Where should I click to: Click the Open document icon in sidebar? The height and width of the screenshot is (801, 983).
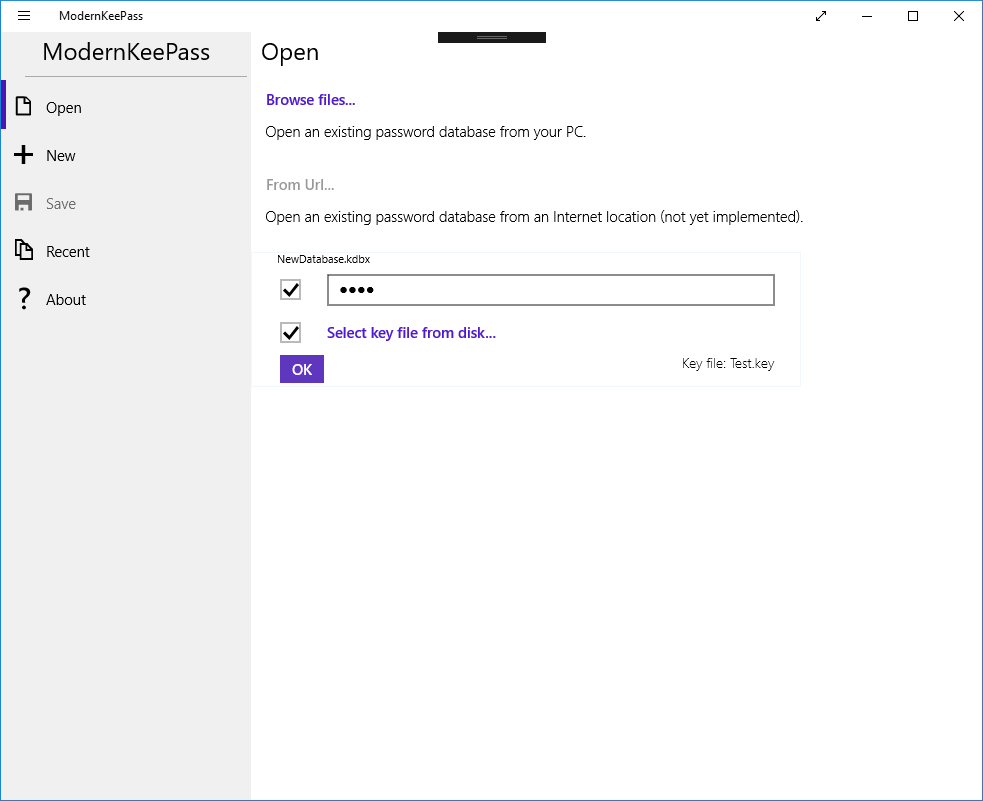(x=24, y=107)
